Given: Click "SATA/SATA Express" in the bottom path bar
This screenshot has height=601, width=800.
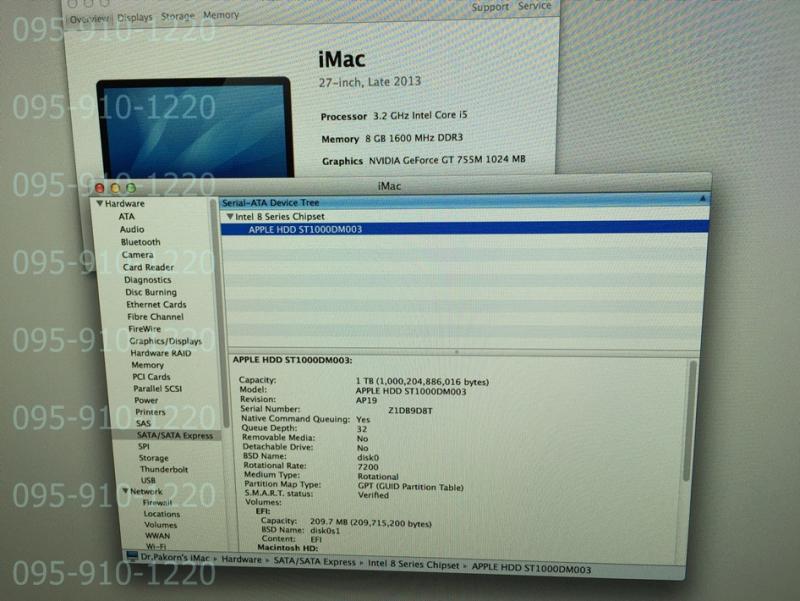Looking at the screenshot, I should [x=315, y=562].
